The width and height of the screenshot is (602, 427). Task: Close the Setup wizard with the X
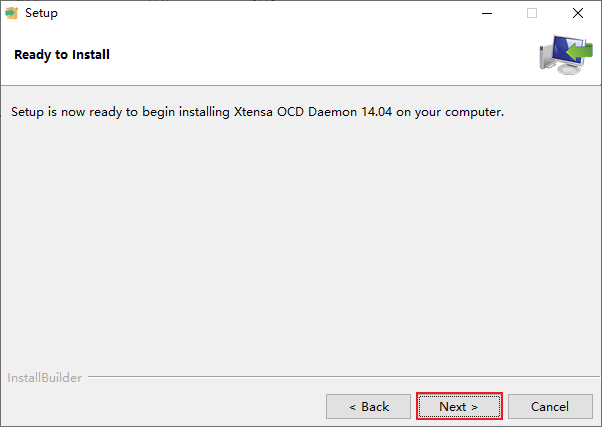[577, 13]
